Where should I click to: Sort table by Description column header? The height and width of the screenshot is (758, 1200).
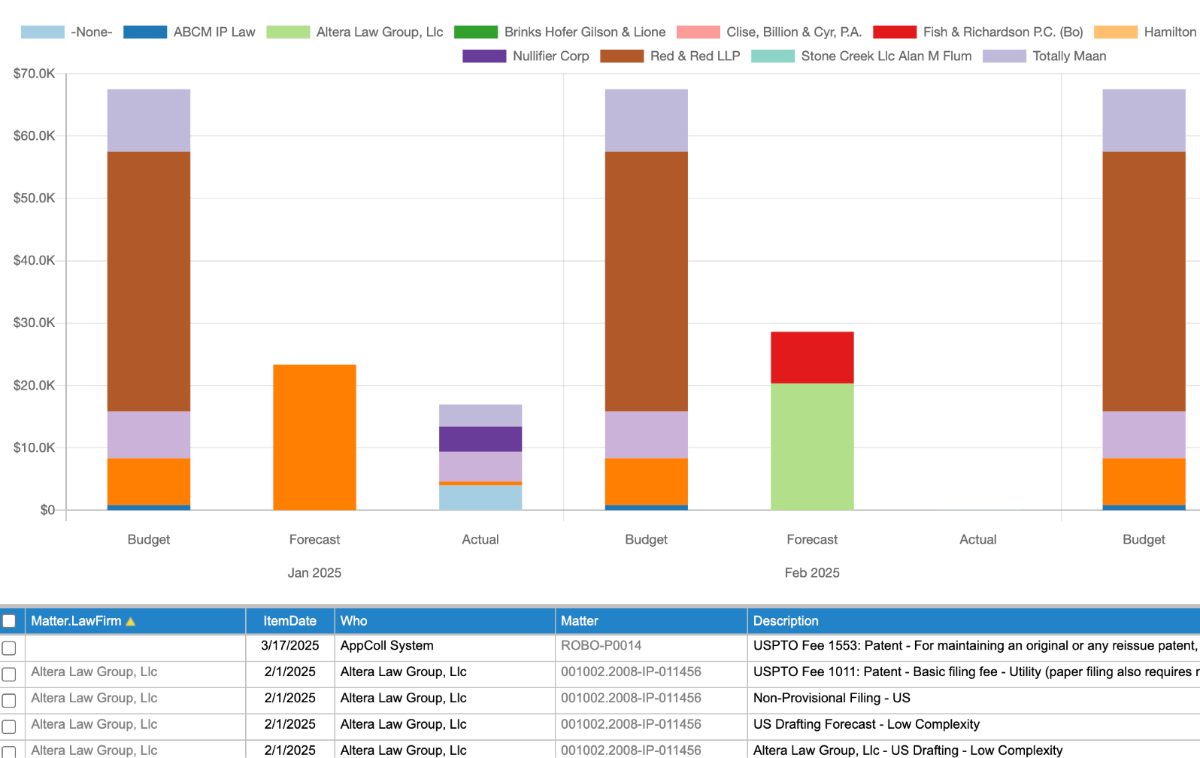tap(973, 621)
